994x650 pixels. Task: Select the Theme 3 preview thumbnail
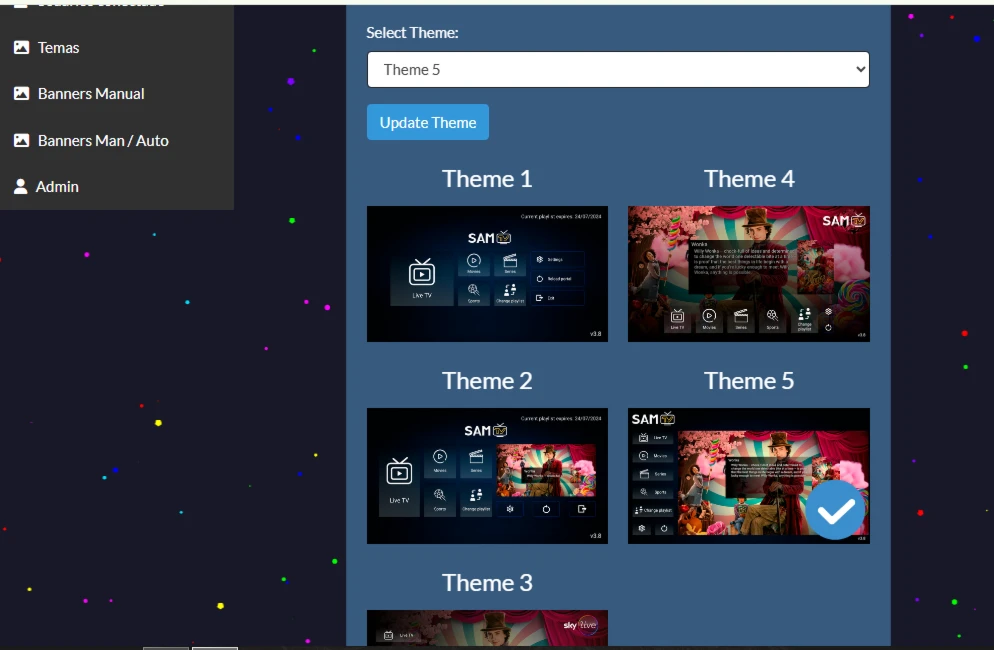(487, 628)
